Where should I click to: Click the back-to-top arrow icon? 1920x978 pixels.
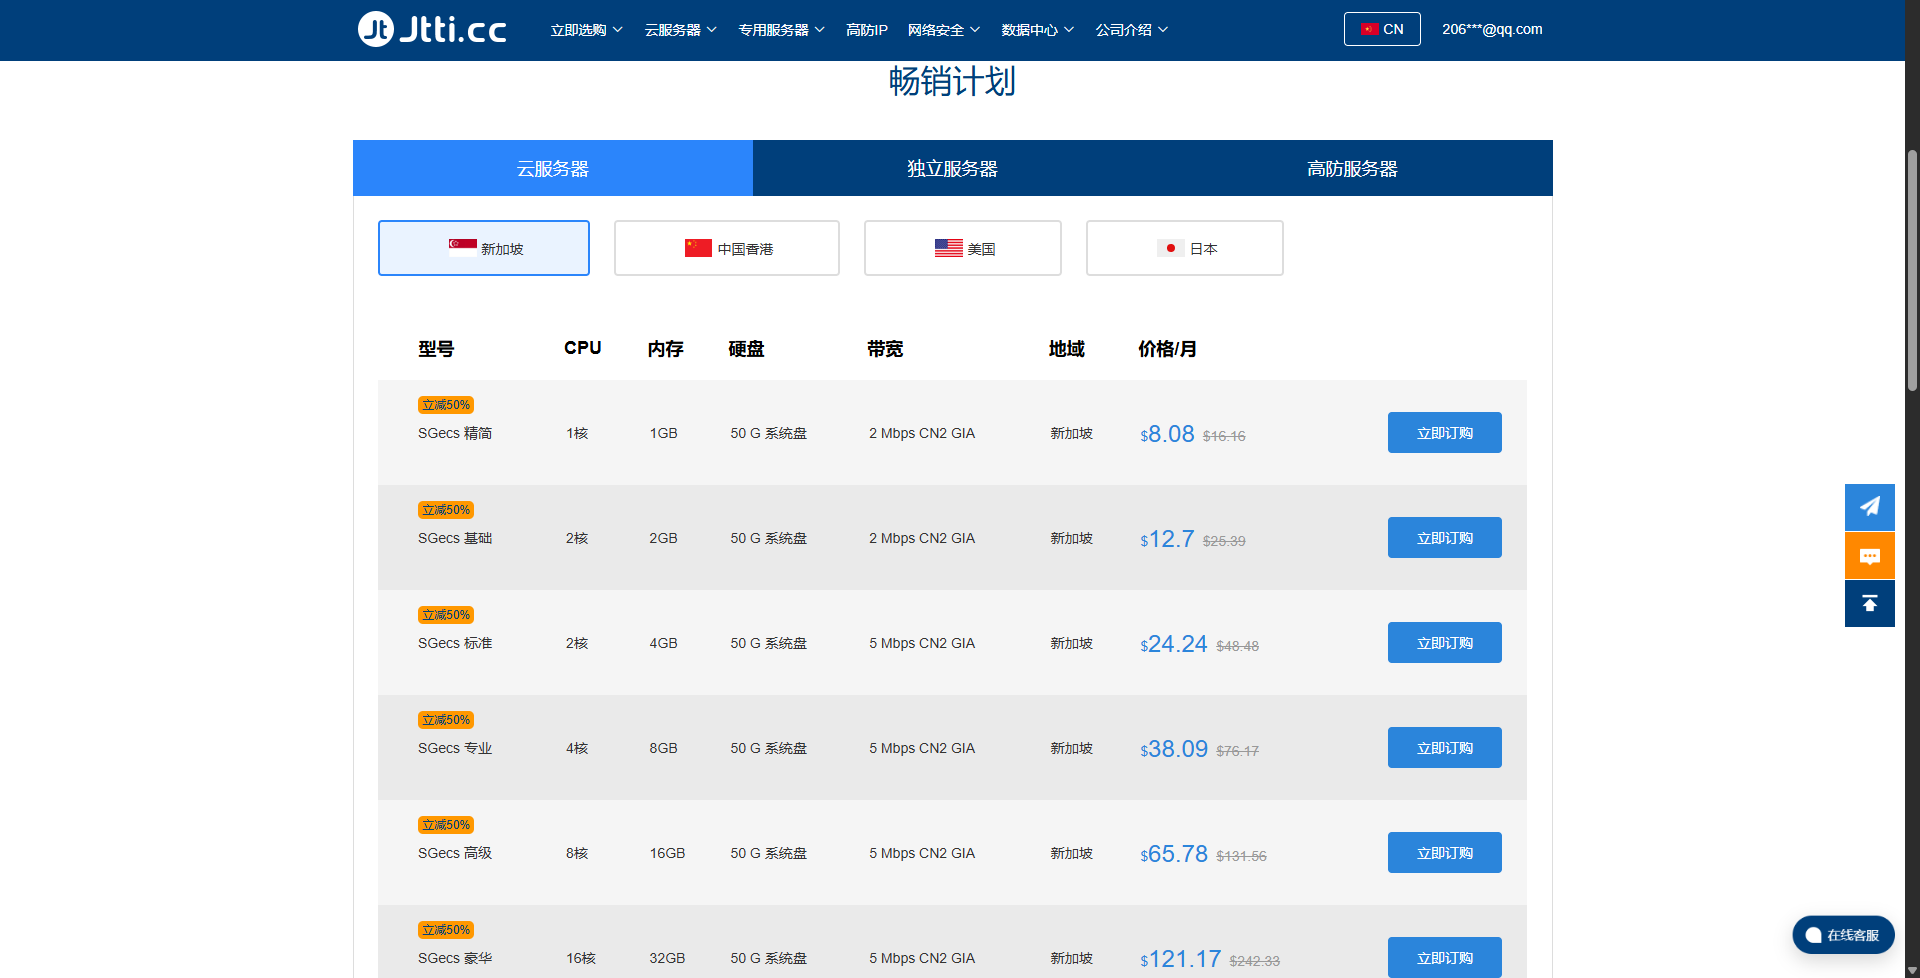[x=1869, y=604]
